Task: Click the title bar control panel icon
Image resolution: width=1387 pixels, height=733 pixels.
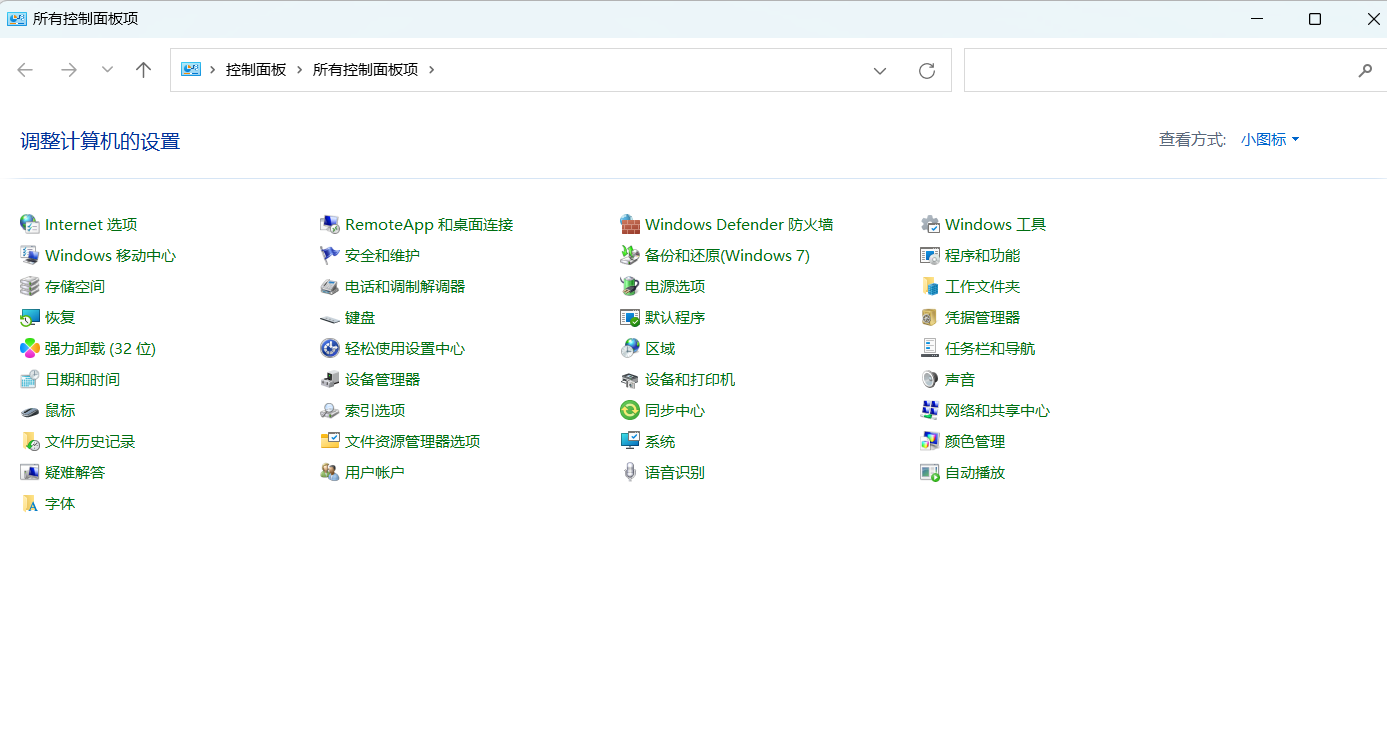Action: (17, 19)
